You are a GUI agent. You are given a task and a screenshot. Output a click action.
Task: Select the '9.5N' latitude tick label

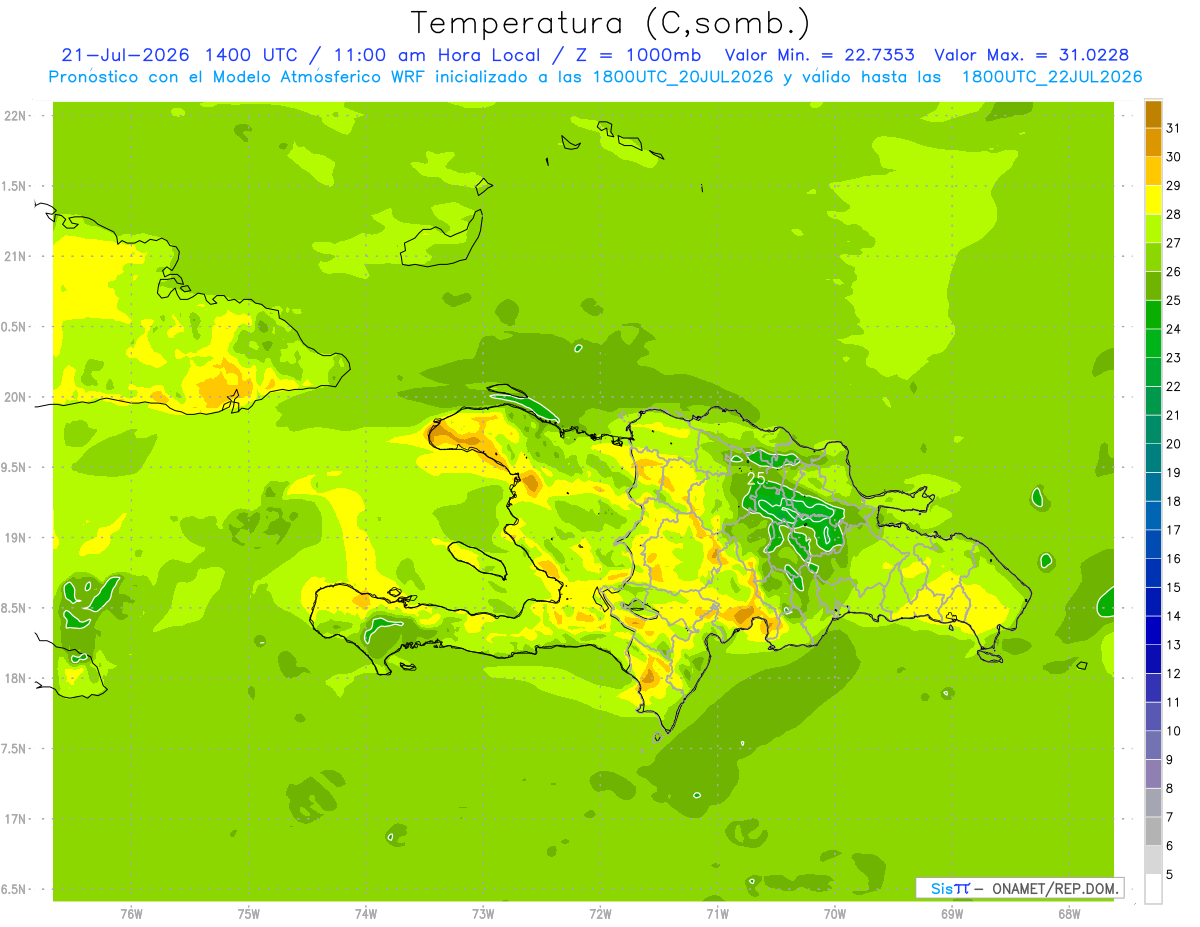(x=15, y=467)
